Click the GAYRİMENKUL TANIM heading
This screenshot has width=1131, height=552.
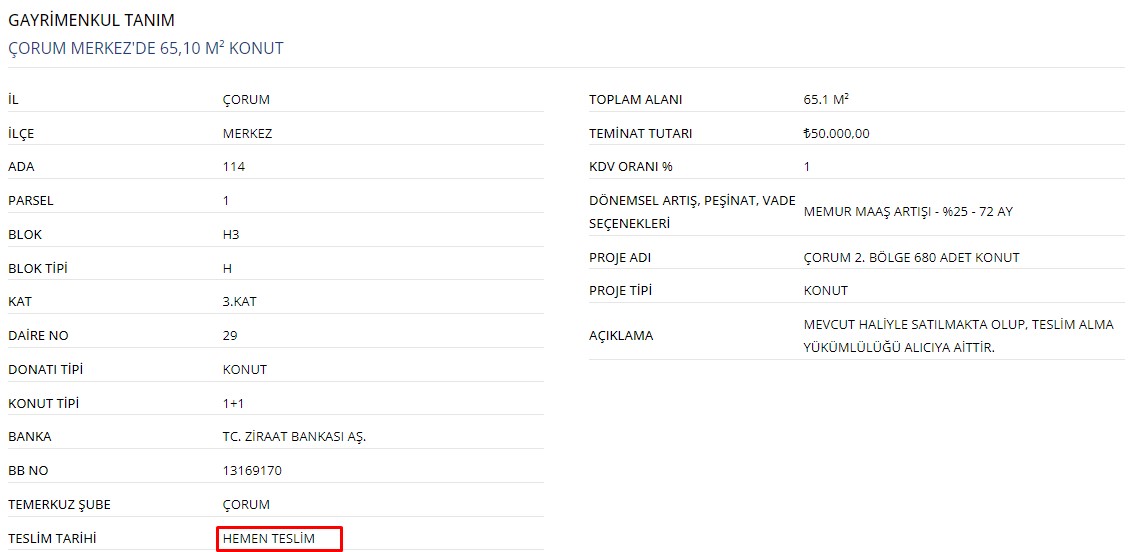[91, 20]
